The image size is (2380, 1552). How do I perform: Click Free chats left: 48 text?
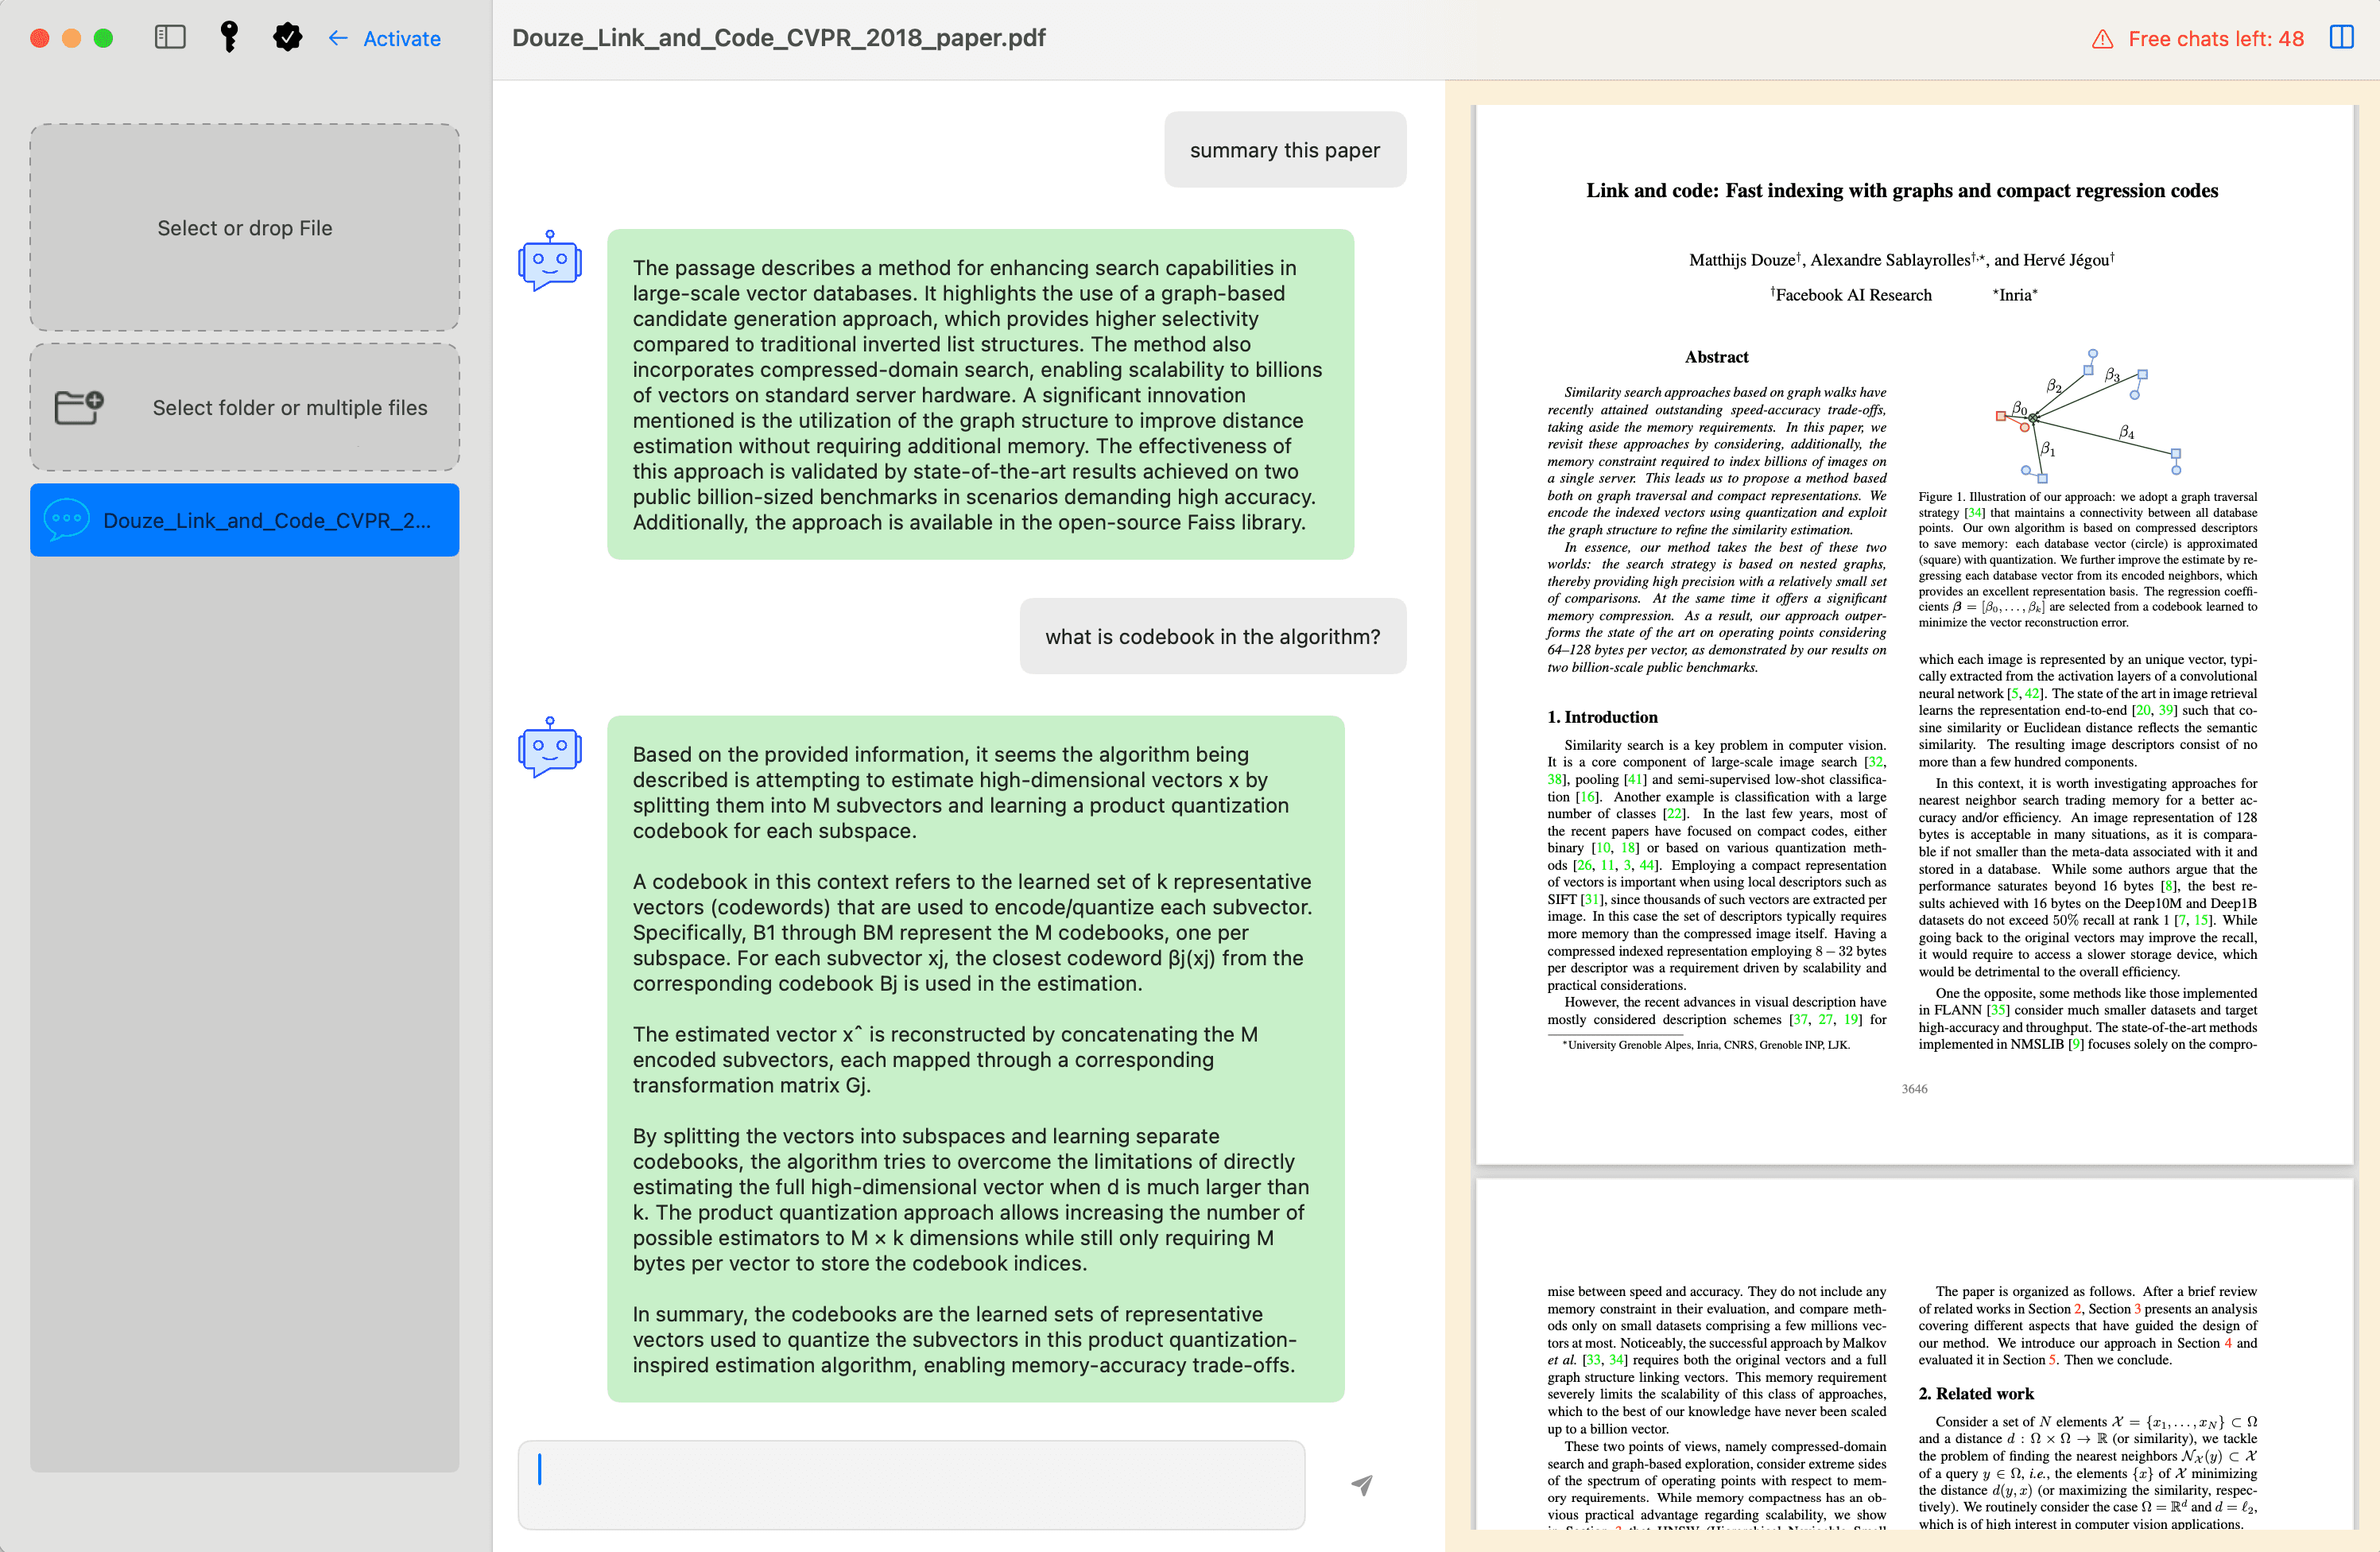[2215, 39]
